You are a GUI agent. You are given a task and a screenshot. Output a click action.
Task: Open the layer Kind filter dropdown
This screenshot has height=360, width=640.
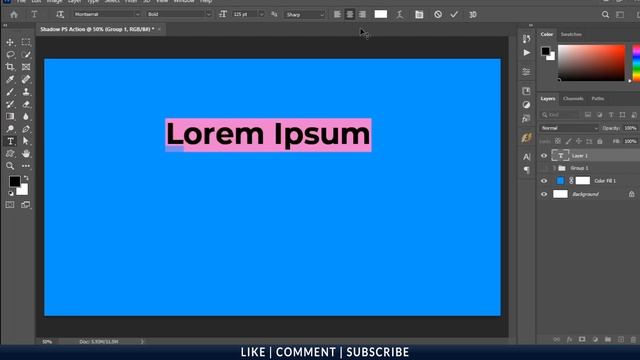560,115
